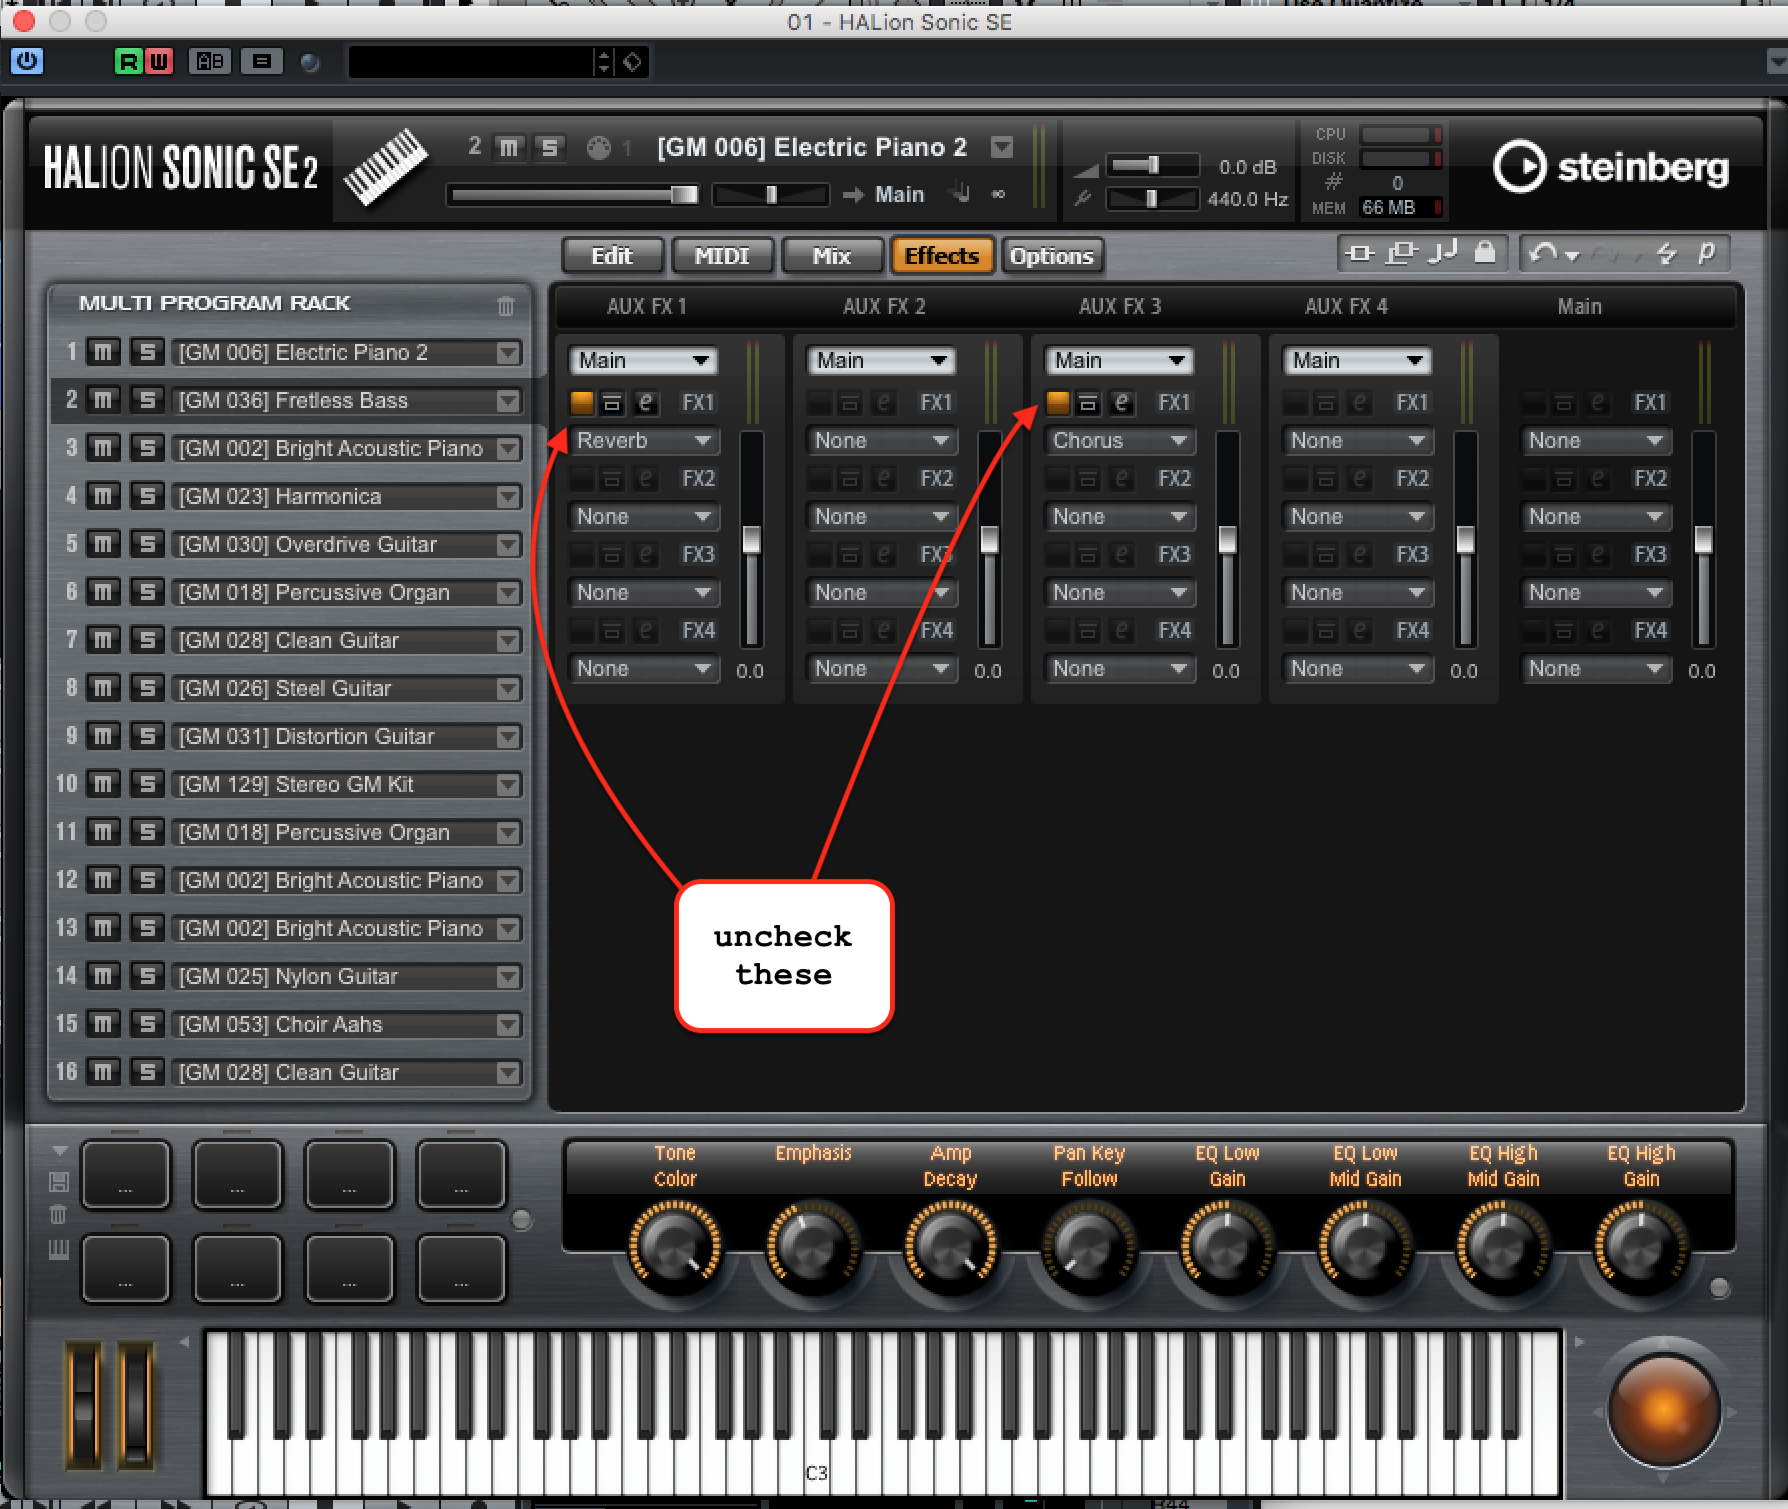Click the keyboard instrument image in header
The width and height of the screenshot is (1788, 1509).
click(385, 167)
